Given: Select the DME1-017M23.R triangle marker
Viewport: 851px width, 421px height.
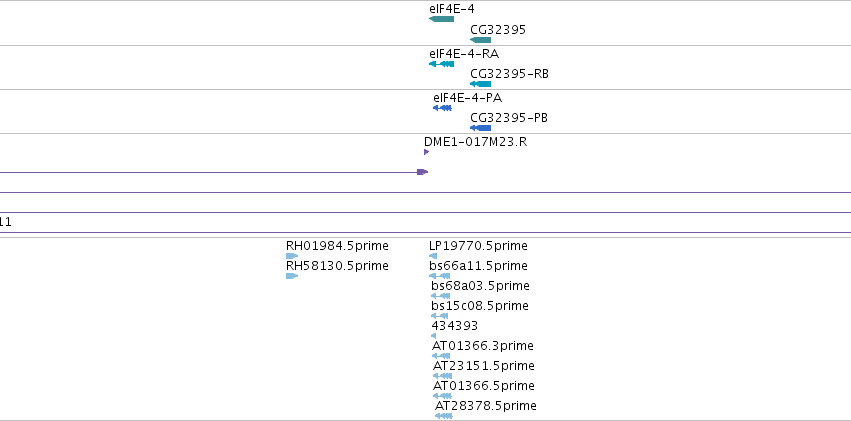Looking at the screenshot, I should point(427,152).
